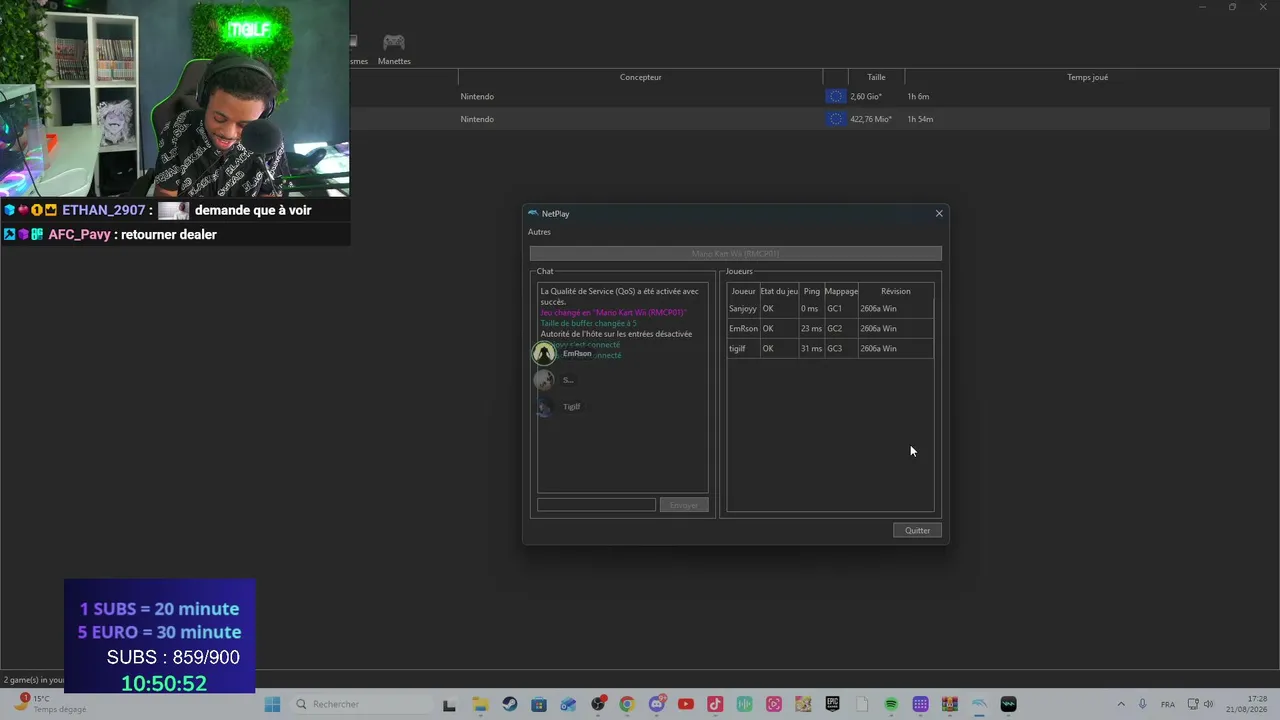Click the Tigilf voice overlay entry
The height and width of the screenshot is (720, 1280).
pyautogui.click(x=559, y=406)
